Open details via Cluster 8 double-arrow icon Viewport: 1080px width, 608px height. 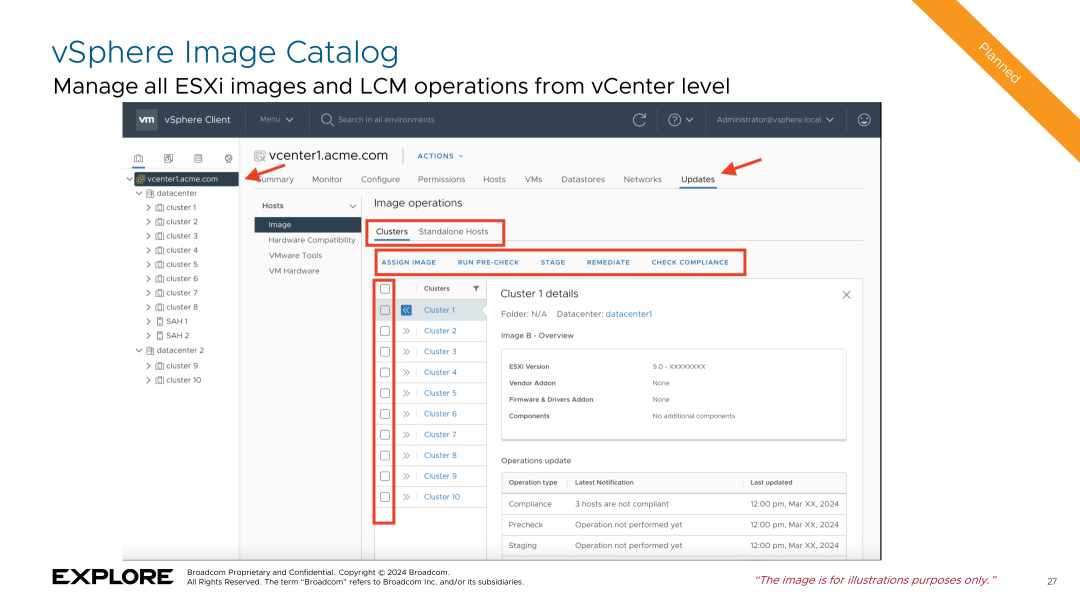click(406, 455)
